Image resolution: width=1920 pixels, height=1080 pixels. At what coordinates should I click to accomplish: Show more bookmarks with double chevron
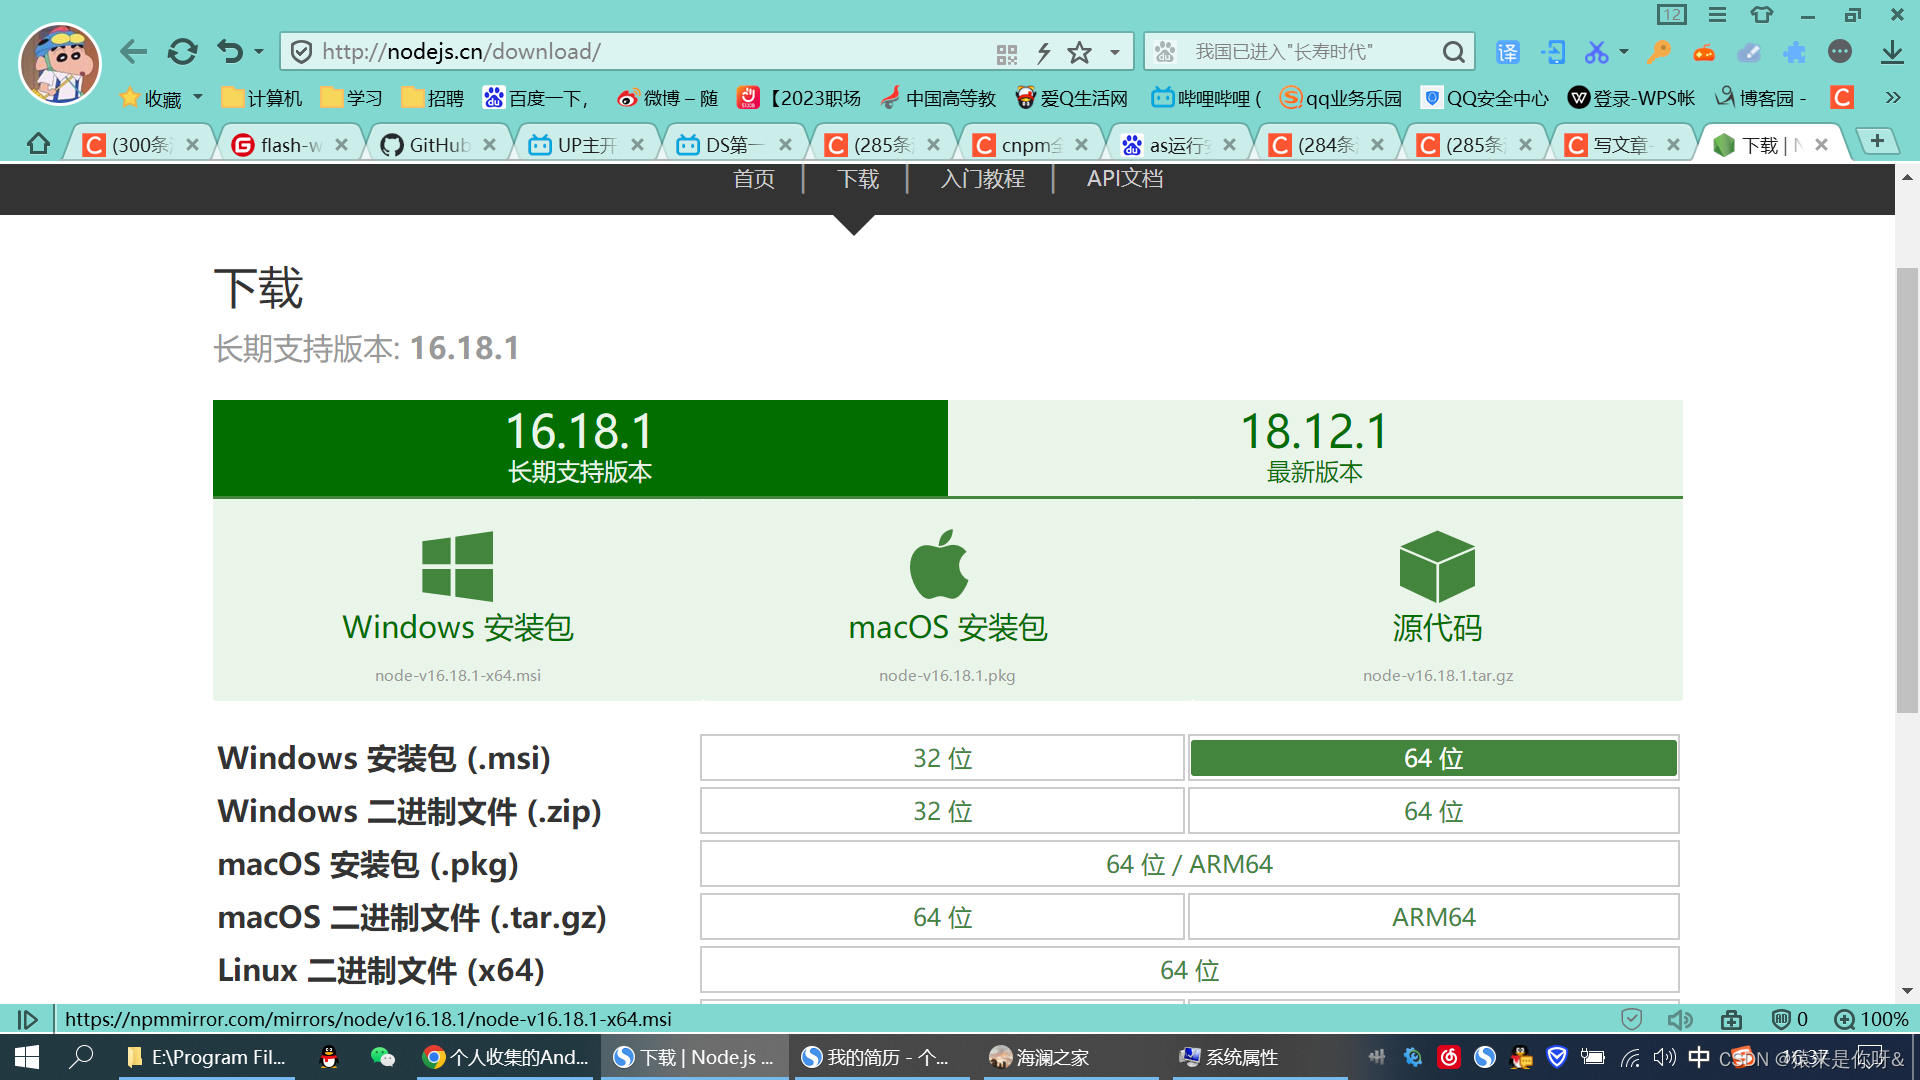pos(1892,98)
